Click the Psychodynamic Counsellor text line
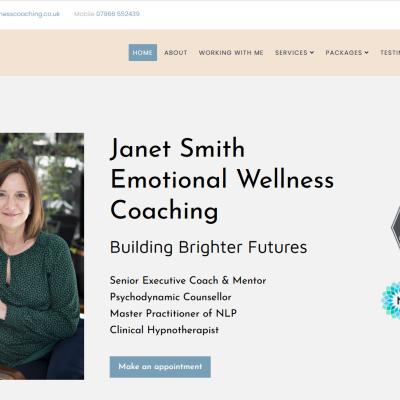The image size is (400, 400). click(171, 297)
